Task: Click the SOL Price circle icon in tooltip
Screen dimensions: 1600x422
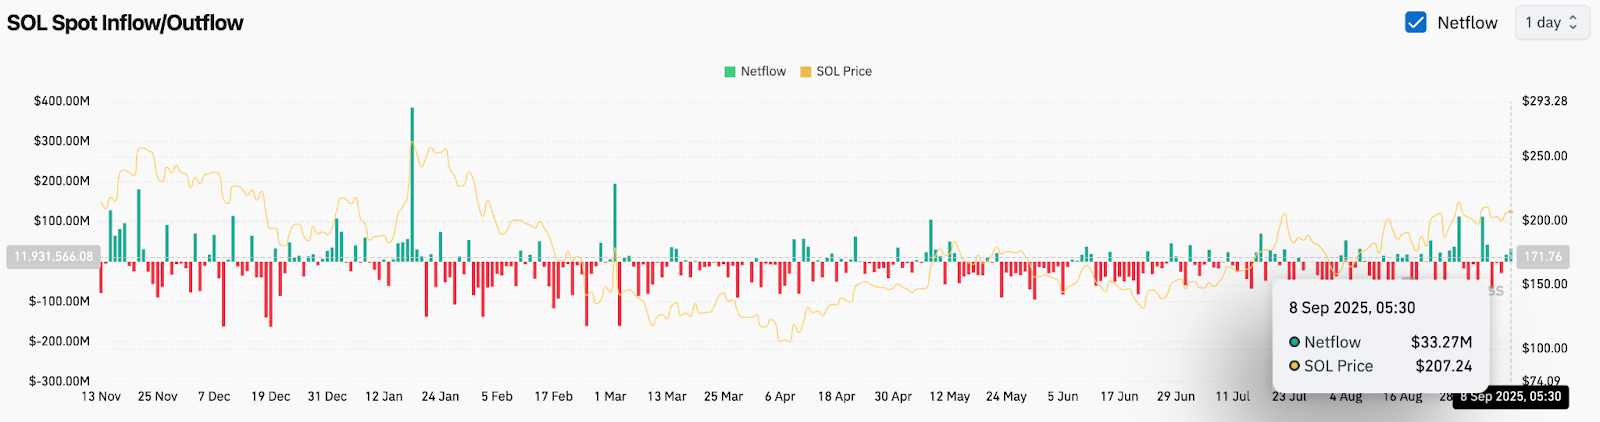Action: coord(1294,366)
